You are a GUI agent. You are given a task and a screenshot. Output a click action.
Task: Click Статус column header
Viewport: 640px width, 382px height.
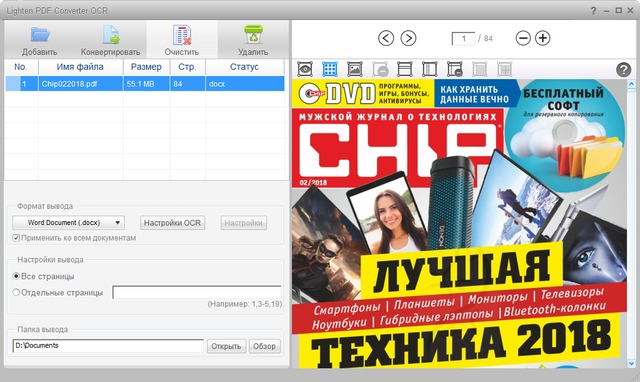click(x=244, y=67)
